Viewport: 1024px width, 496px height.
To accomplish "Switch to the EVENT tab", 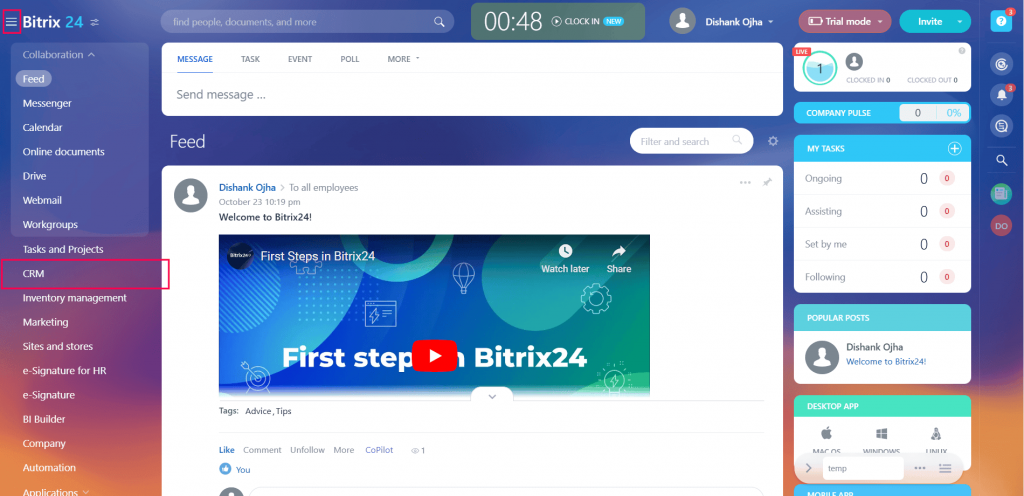I will coord(300,59).
